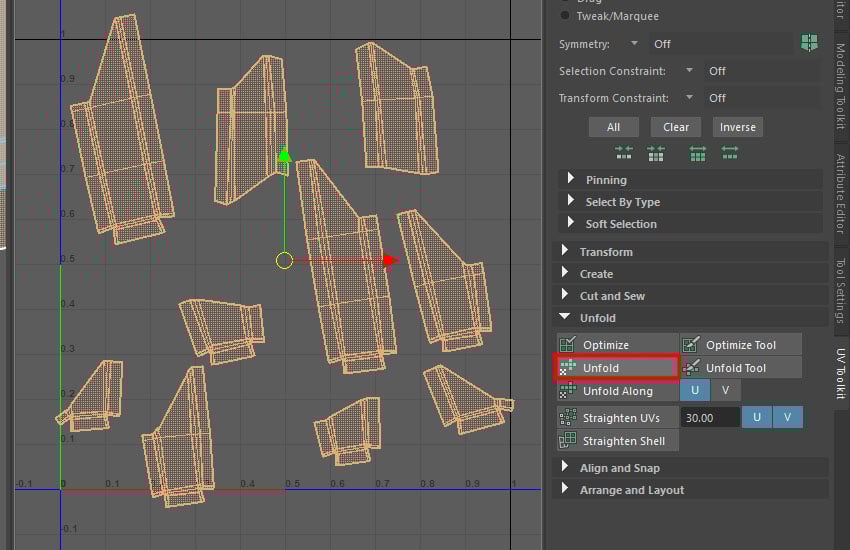The image size is (850, 550).
Task: Expand the Pinning section
Action: [x=571, y=180]
